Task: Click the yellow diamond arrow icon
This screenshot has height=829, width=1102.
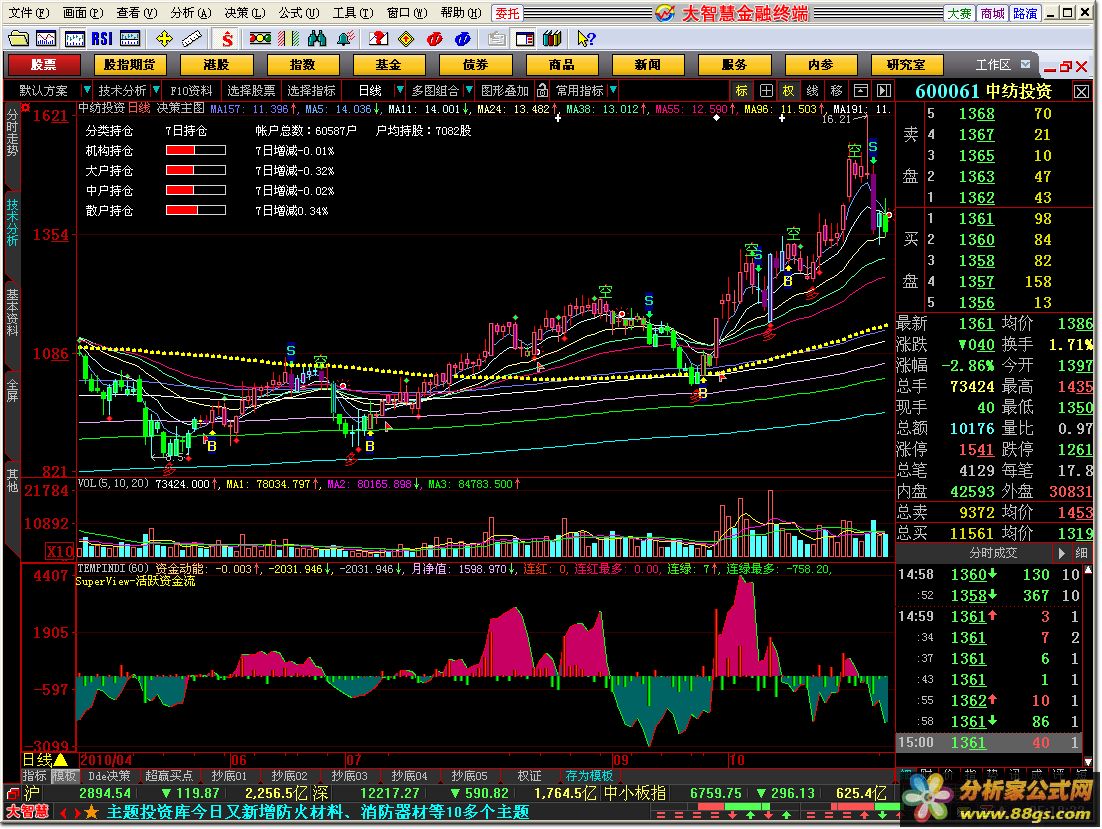Action: 406,39
